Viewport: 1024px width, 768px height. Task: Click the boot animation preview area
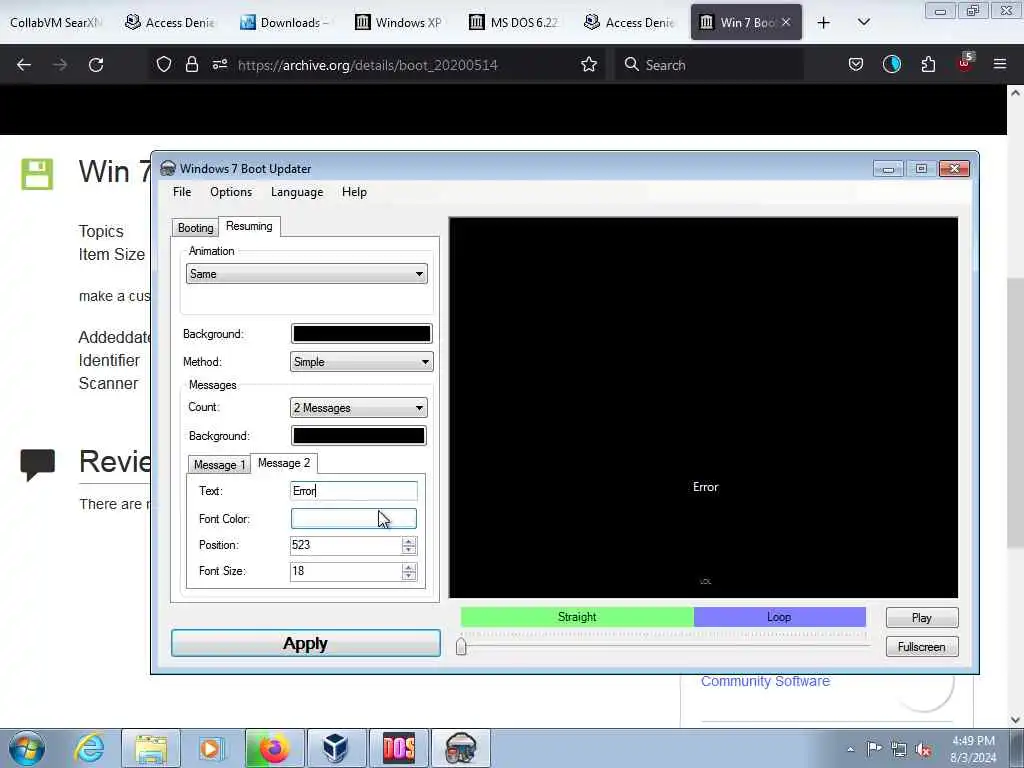703,408
